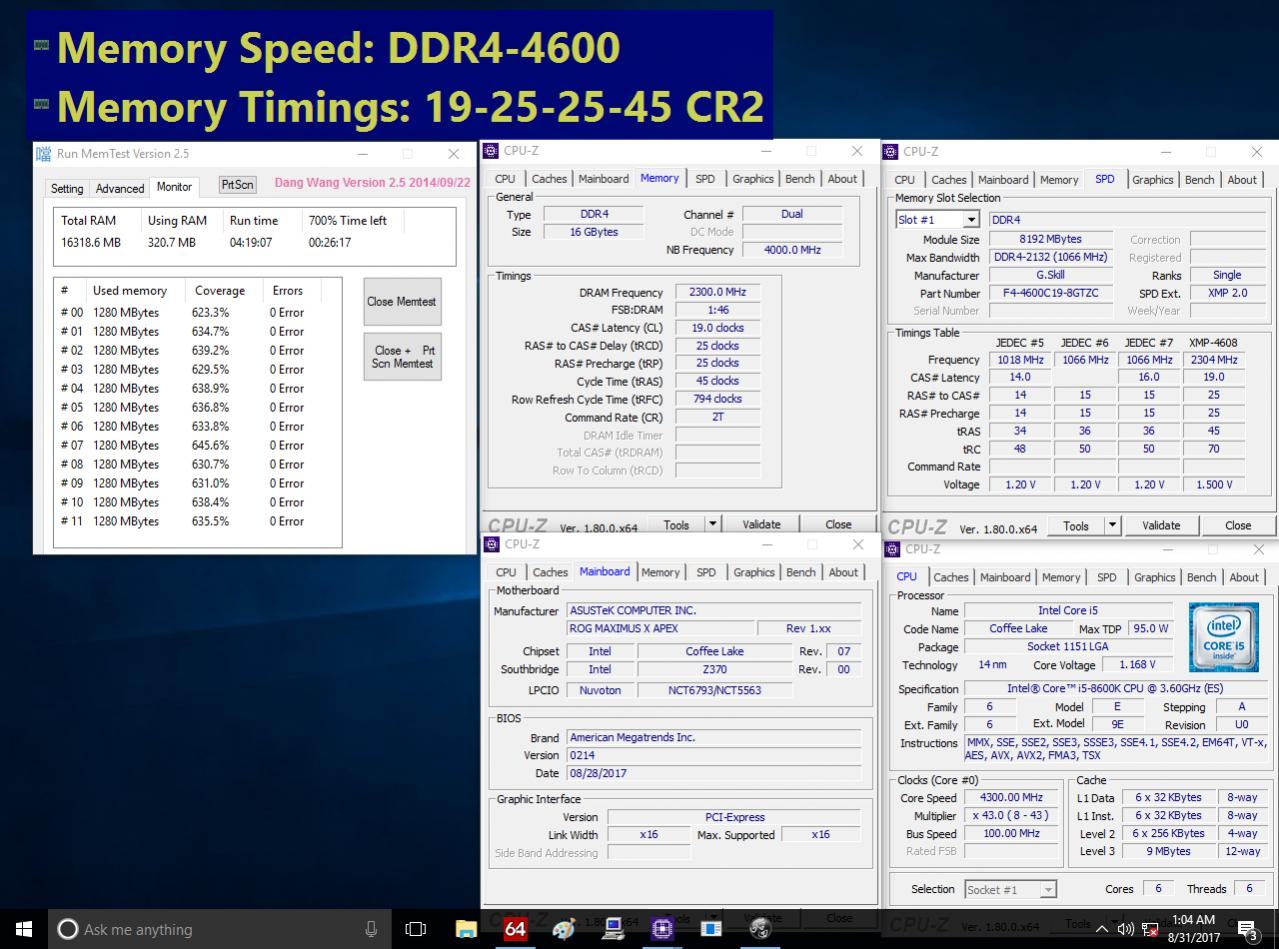Click the Command Rate 2T value
Screen dimensions: 1279x949
(717, 417)
